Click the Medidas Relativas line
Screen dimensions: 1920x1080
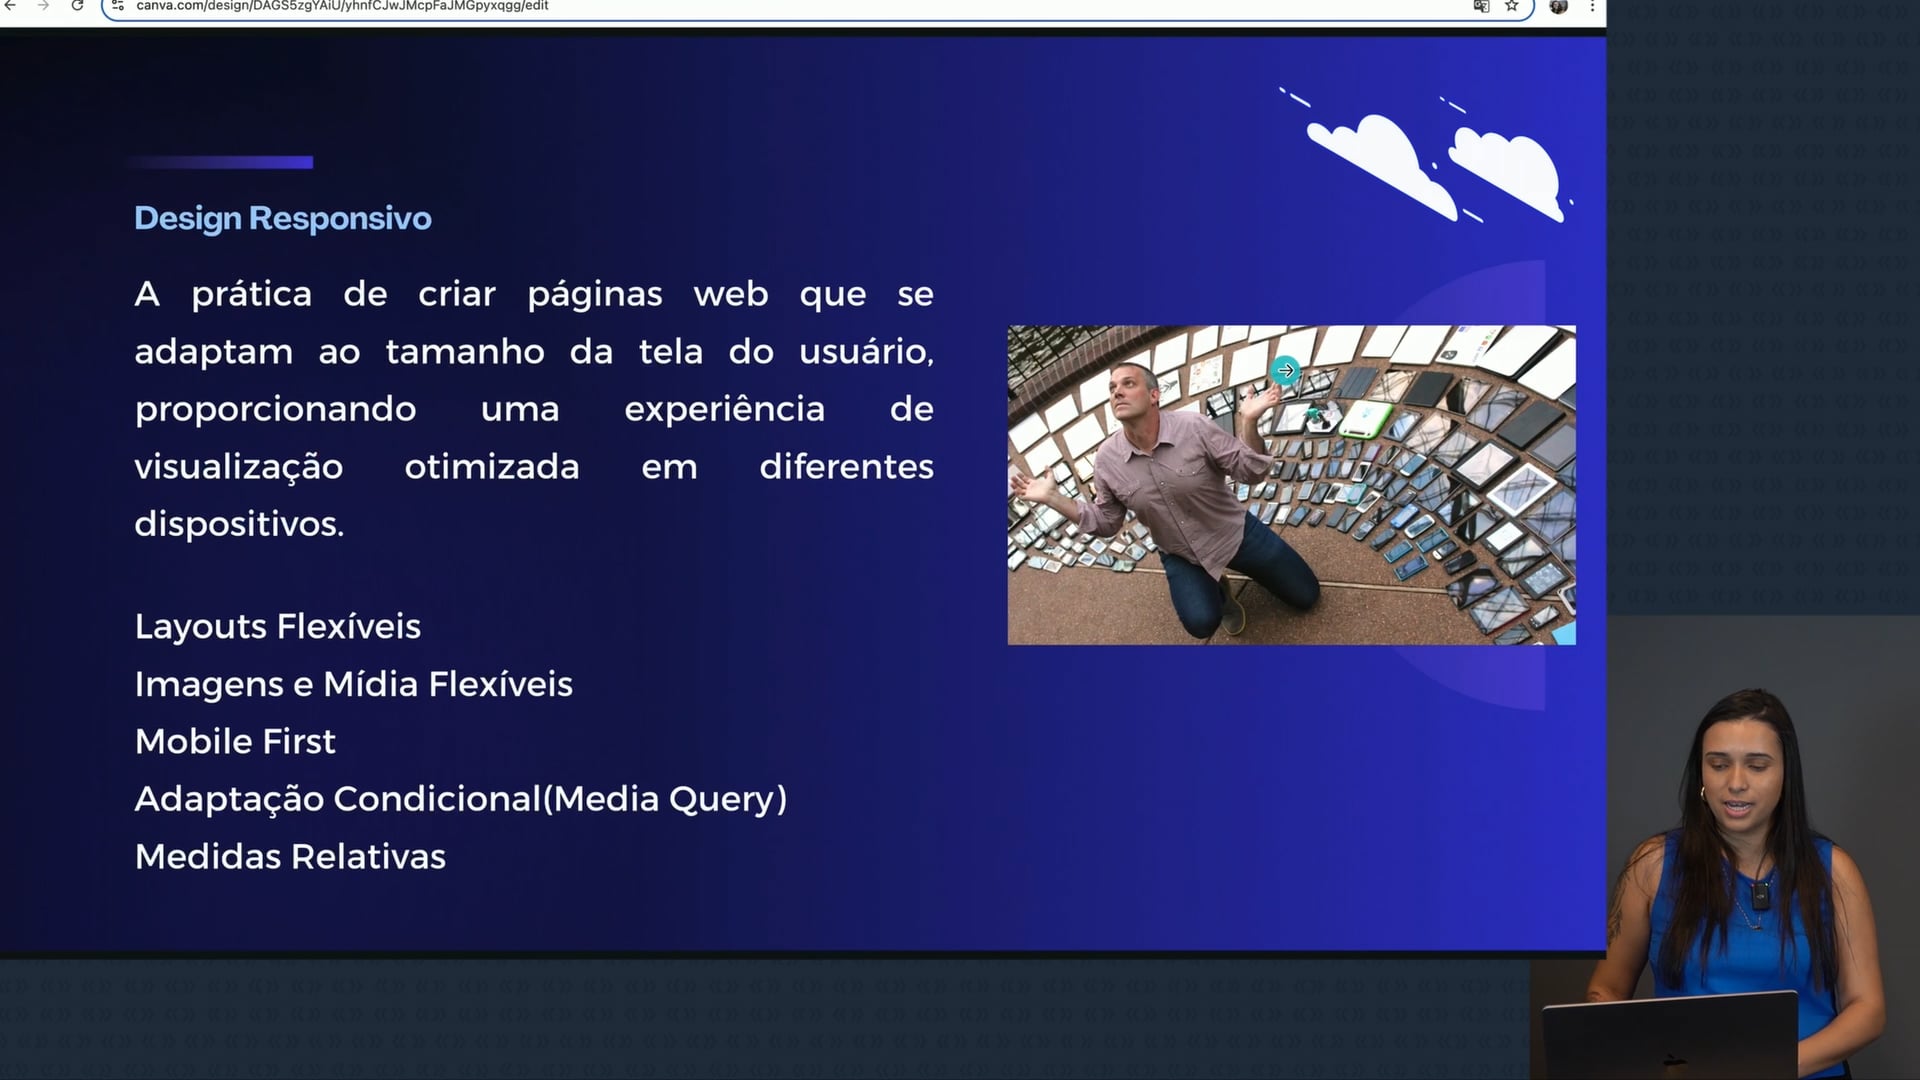click(x=290, y=857)
